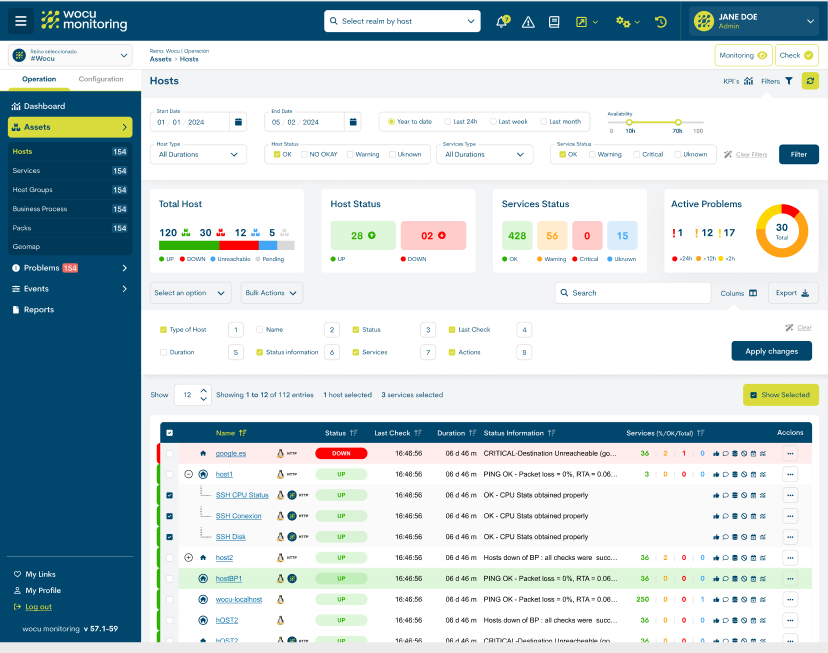This screenshot has height=653, width=828.
Task: Click the history clock icon
Action: coord(661,22)
